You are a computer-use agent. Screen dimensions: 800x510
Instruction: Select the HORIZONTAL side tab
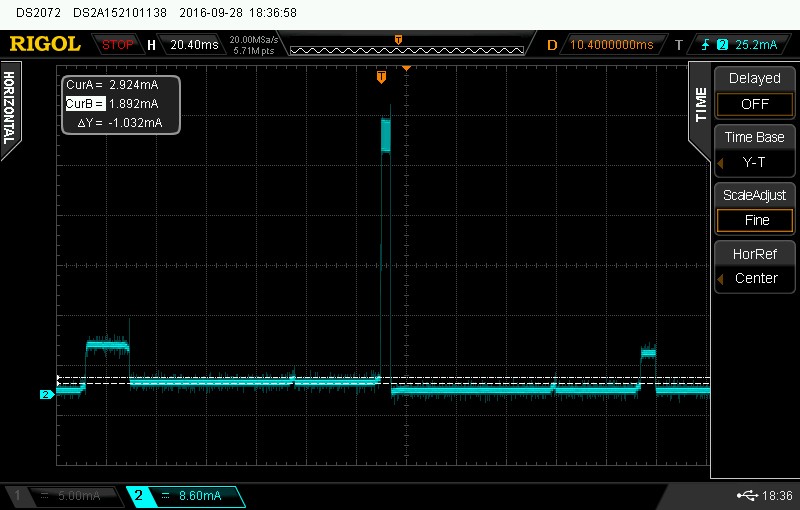(9, 108)
